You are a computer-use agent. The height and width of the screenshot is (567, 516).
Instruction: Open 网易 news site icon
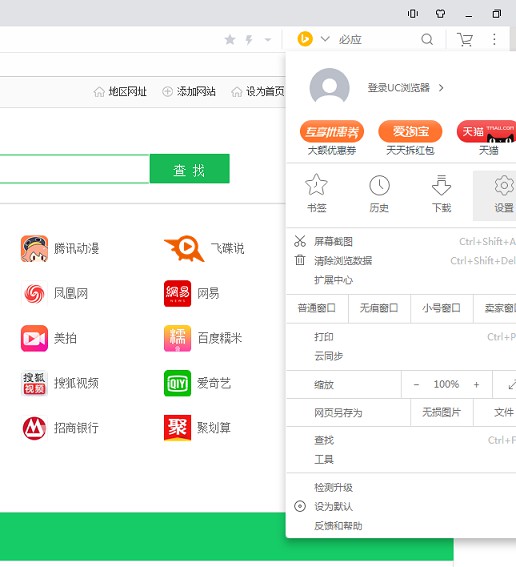177,293
